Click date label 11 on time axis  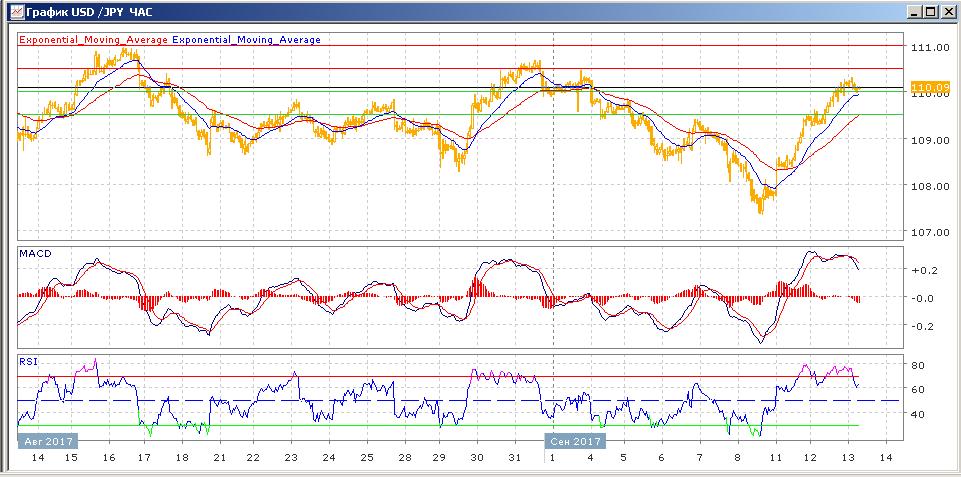click(x=775, y=459)
